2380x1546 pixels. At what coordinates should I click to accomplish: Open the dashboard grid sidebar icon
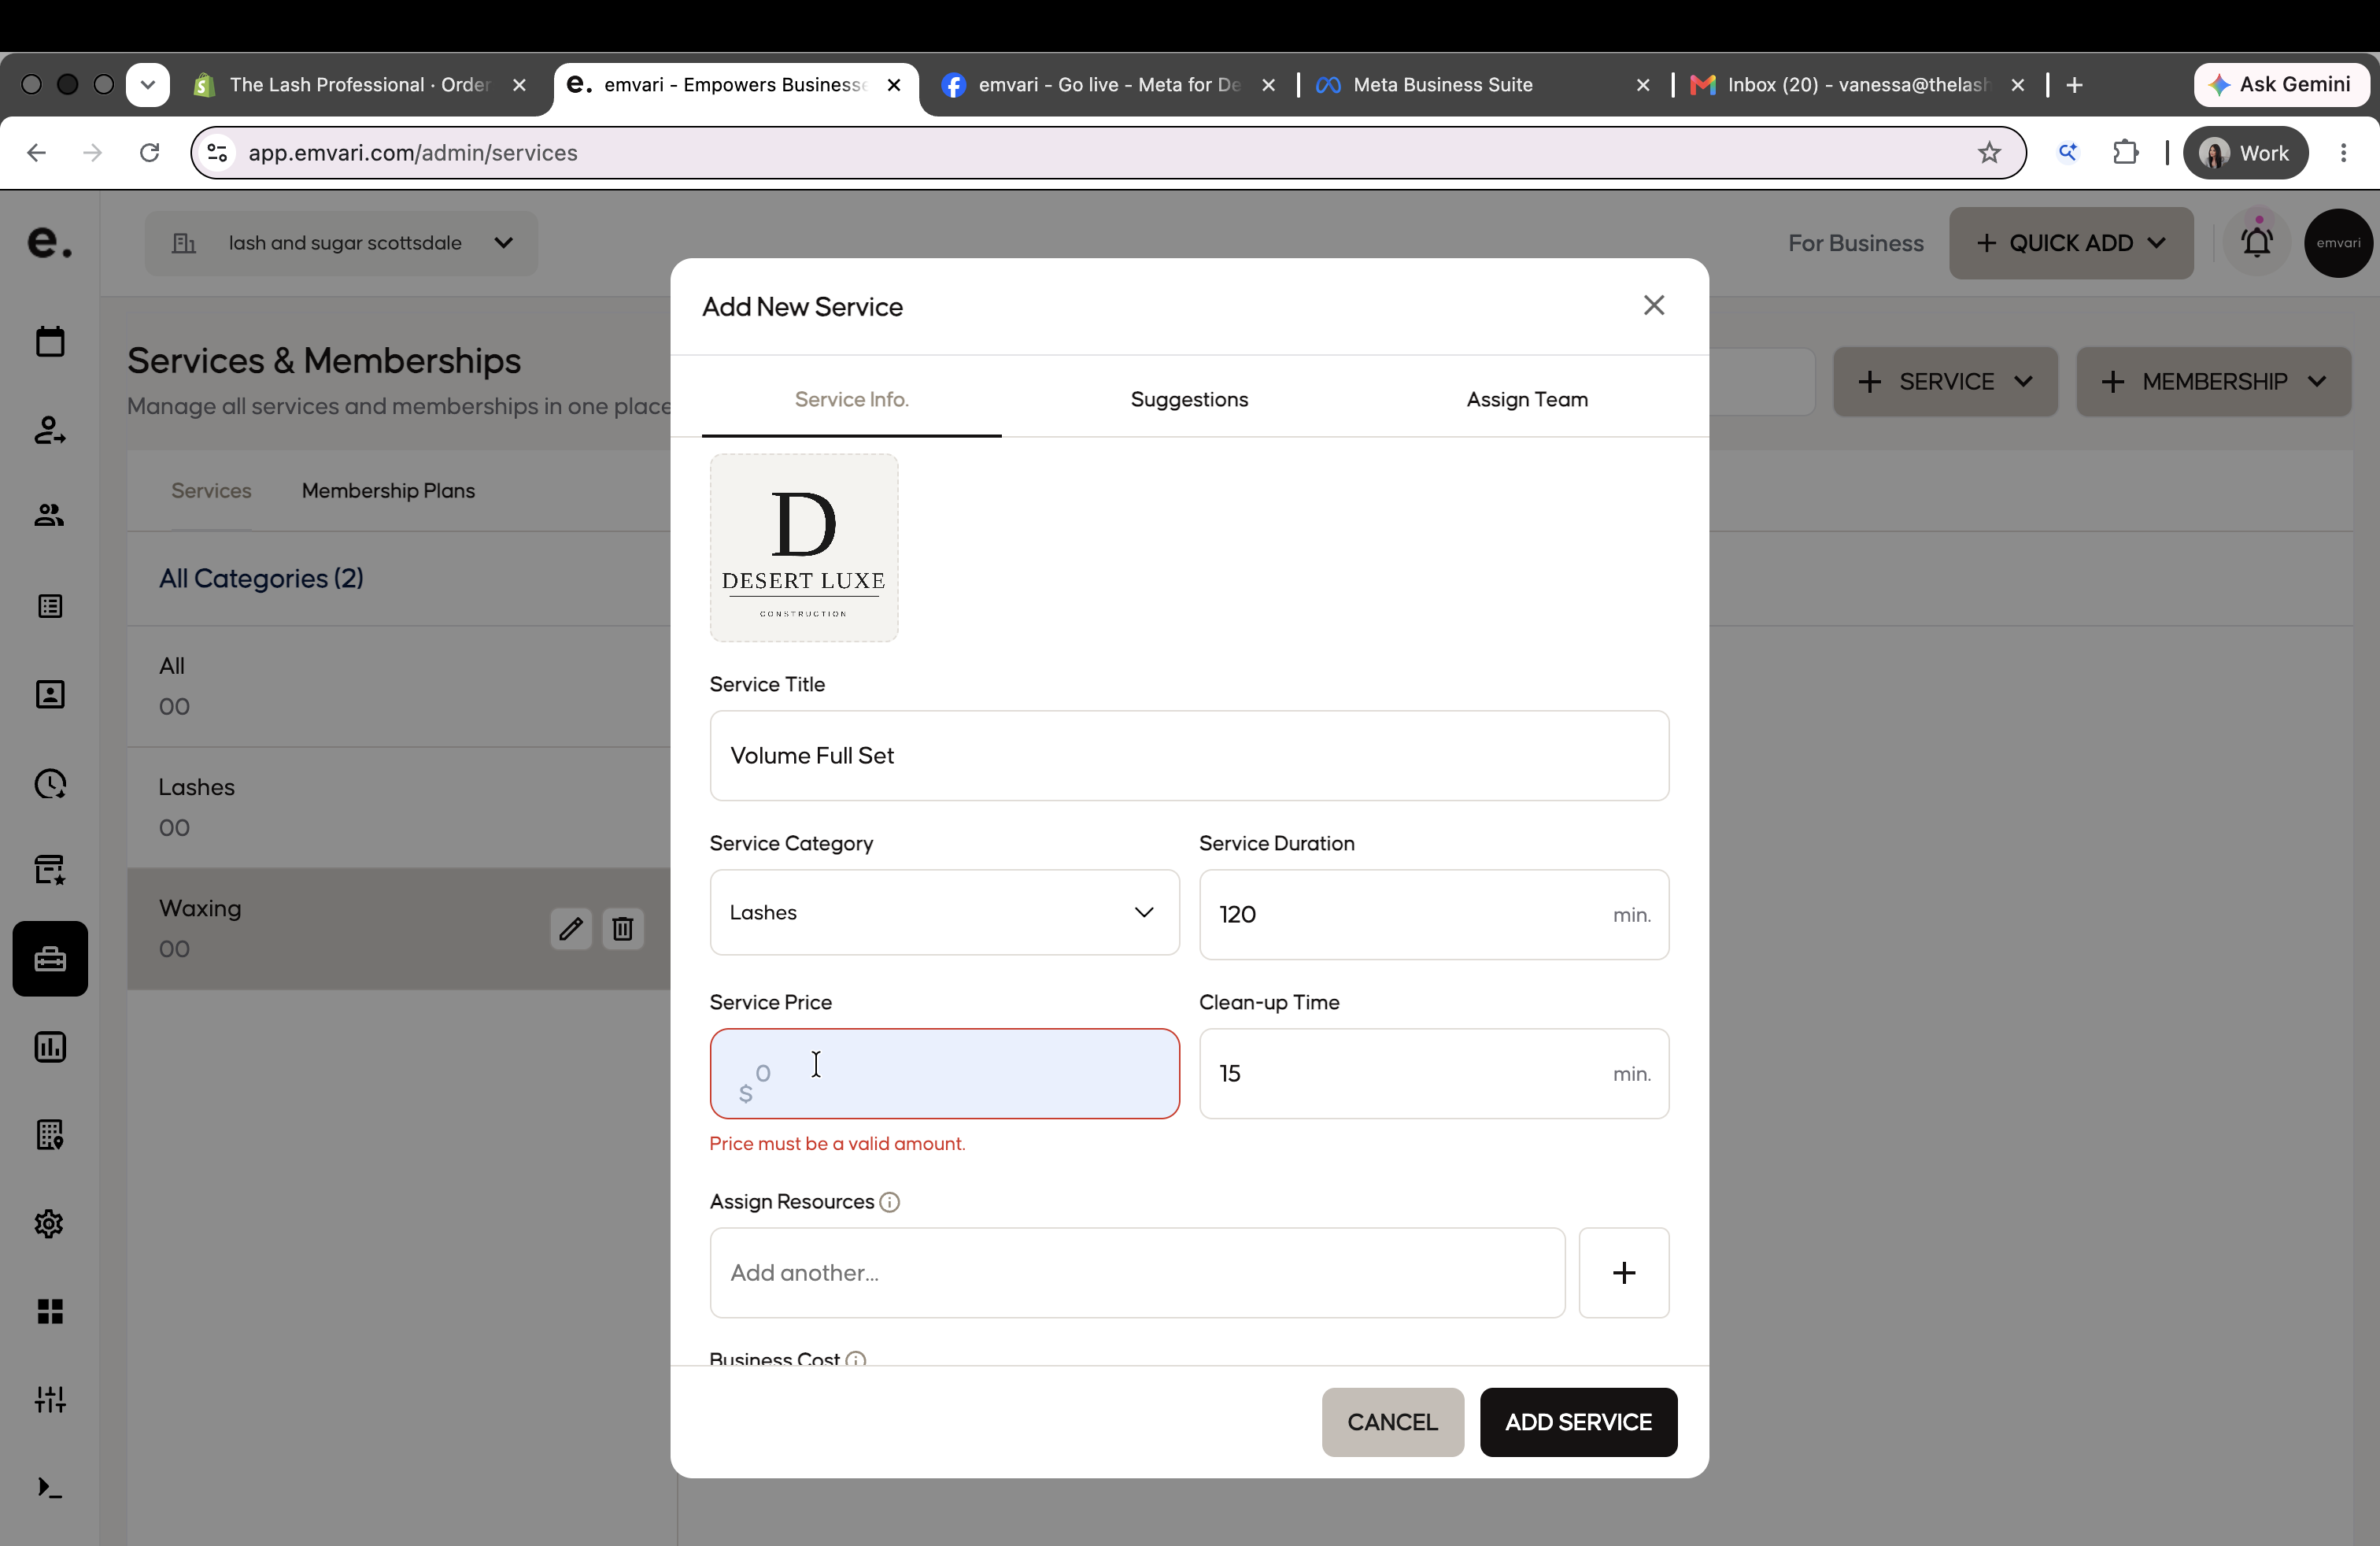tap(50, 1311)
